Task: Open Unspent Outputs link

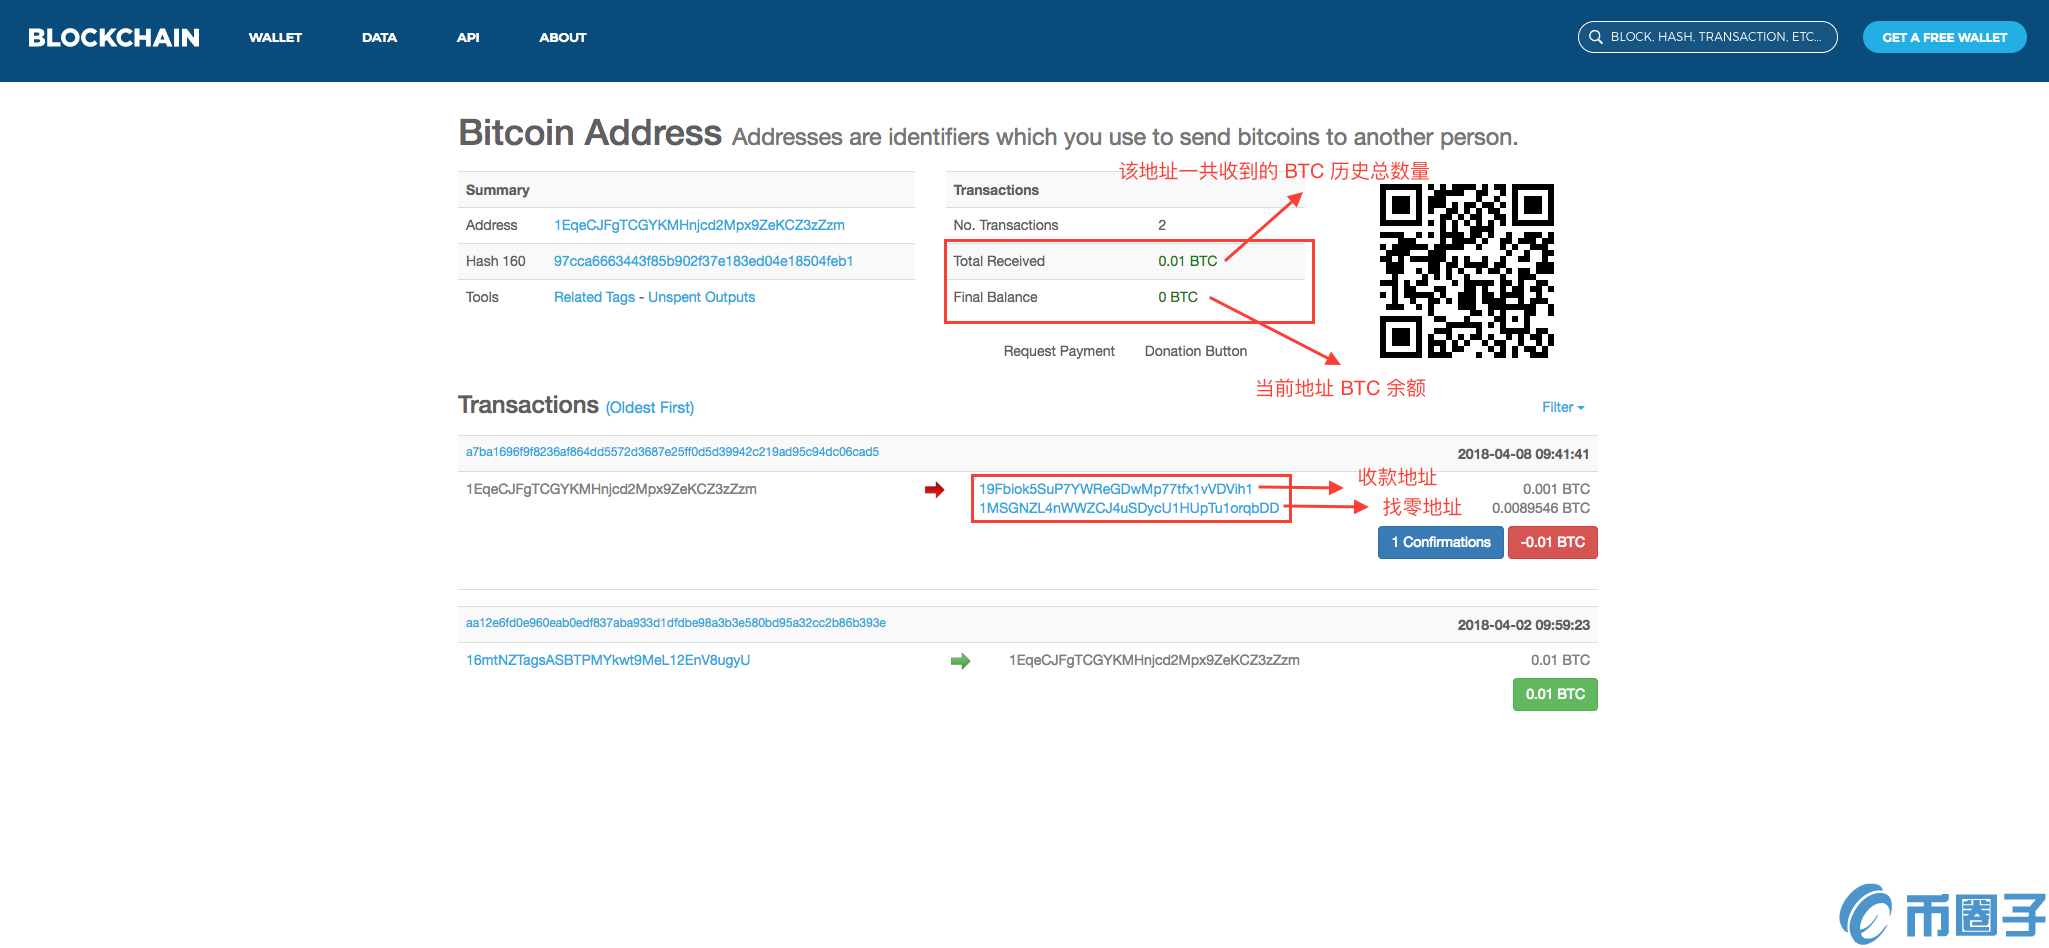Action: pyautogui.click(x=701, y=297)
